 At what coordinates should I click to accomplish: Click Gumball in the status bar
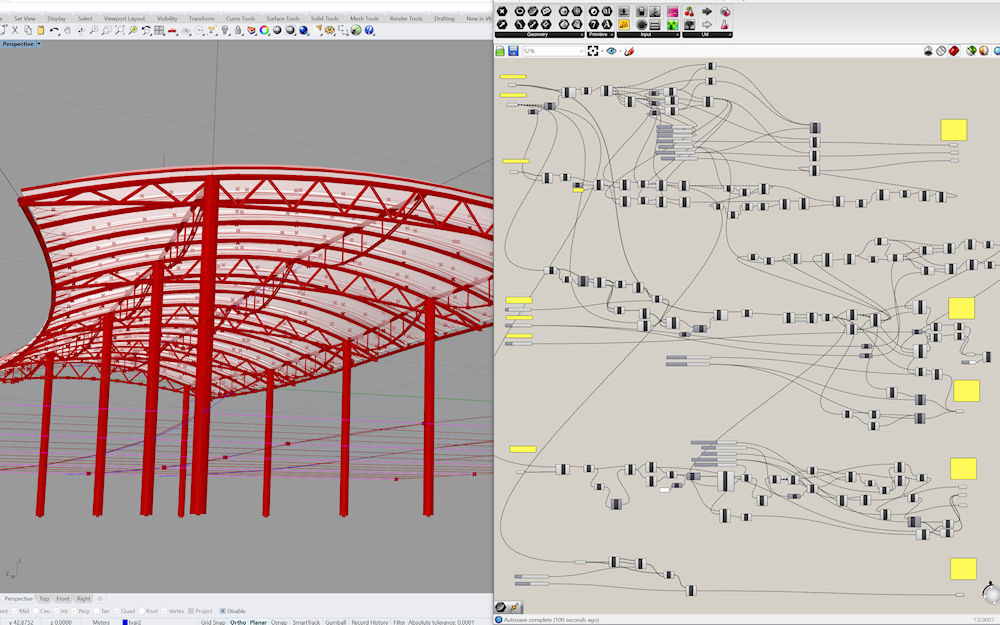click(x=335, y=621)
